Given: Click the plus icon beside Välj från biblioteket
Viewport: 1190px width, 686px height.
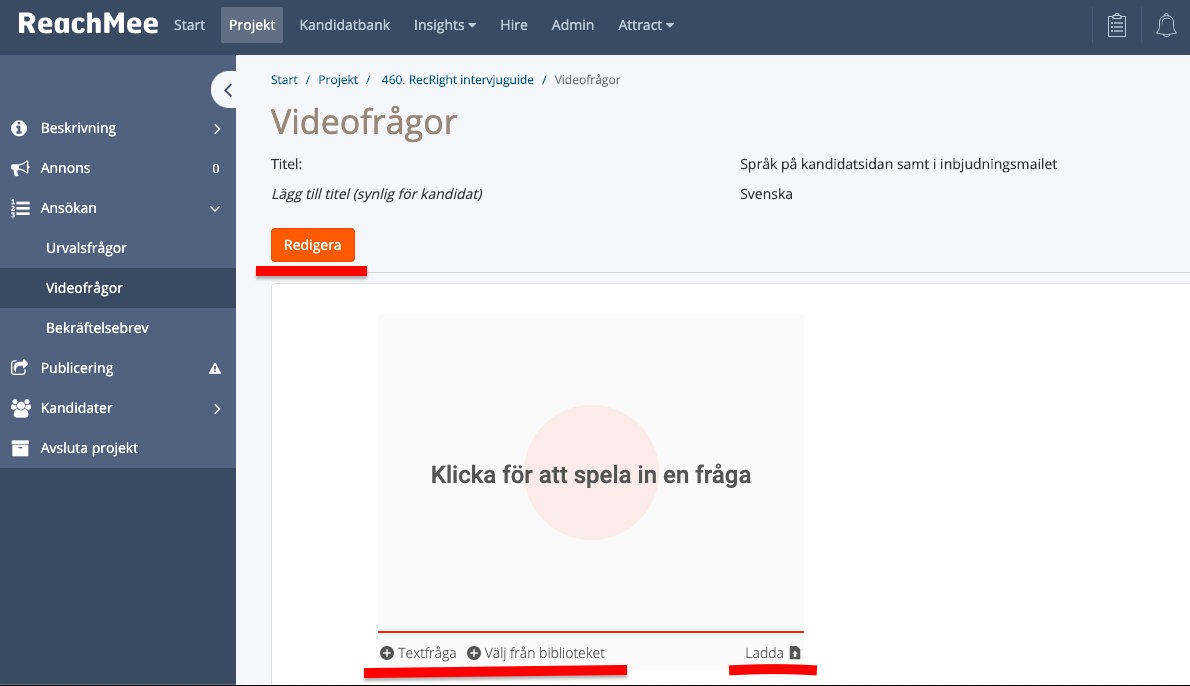Looking at the screenshot, I should coord(474,653).
